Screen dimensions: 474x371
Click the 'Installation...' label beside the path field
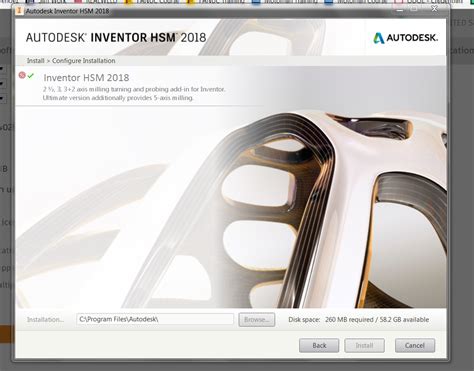pyautogui.click(x=46, y=320)
